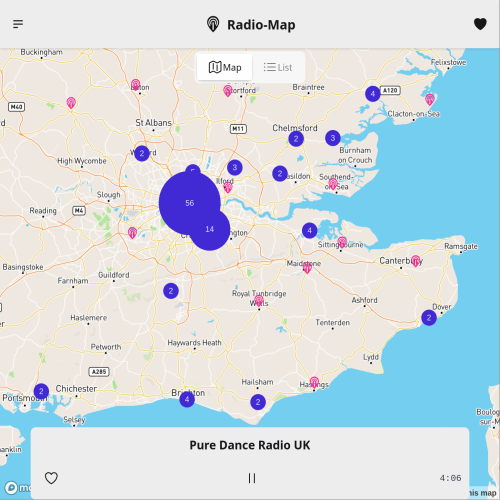The height and width of the screenshot is (500, 500).
Task: Click the High Wycombe map label
Action: [82, 161]
